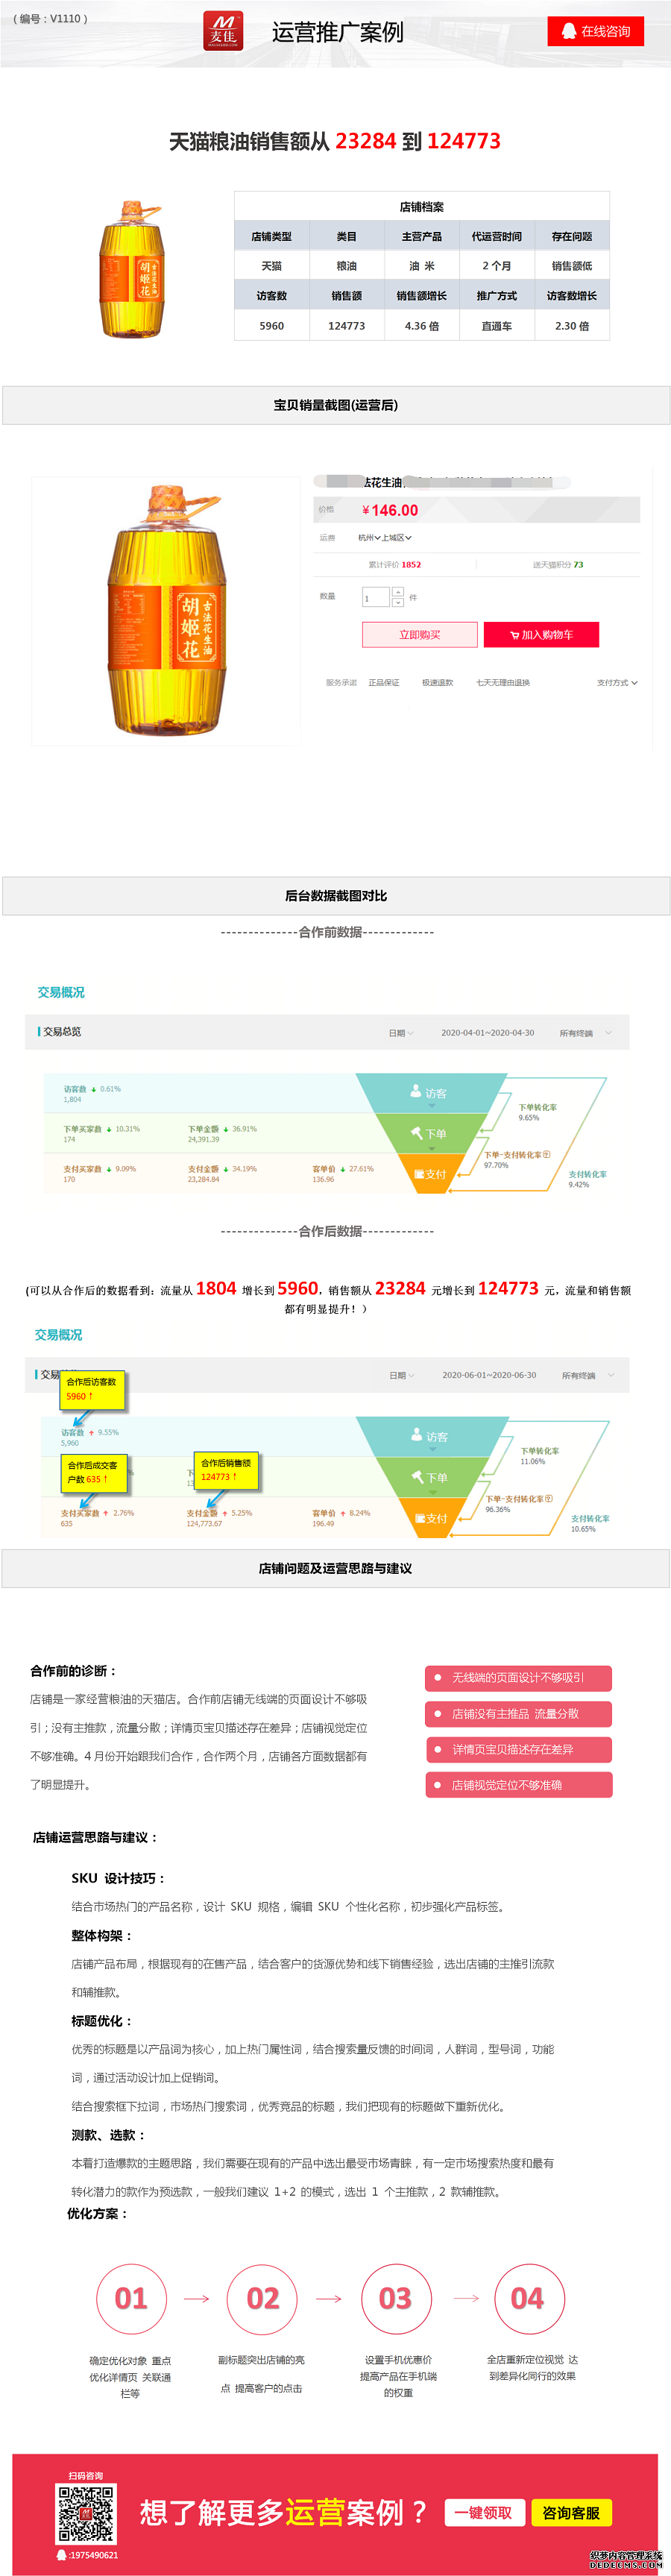Click the 下单 funnel icon for June data
671x2576 pixels.
(417, 1475)
